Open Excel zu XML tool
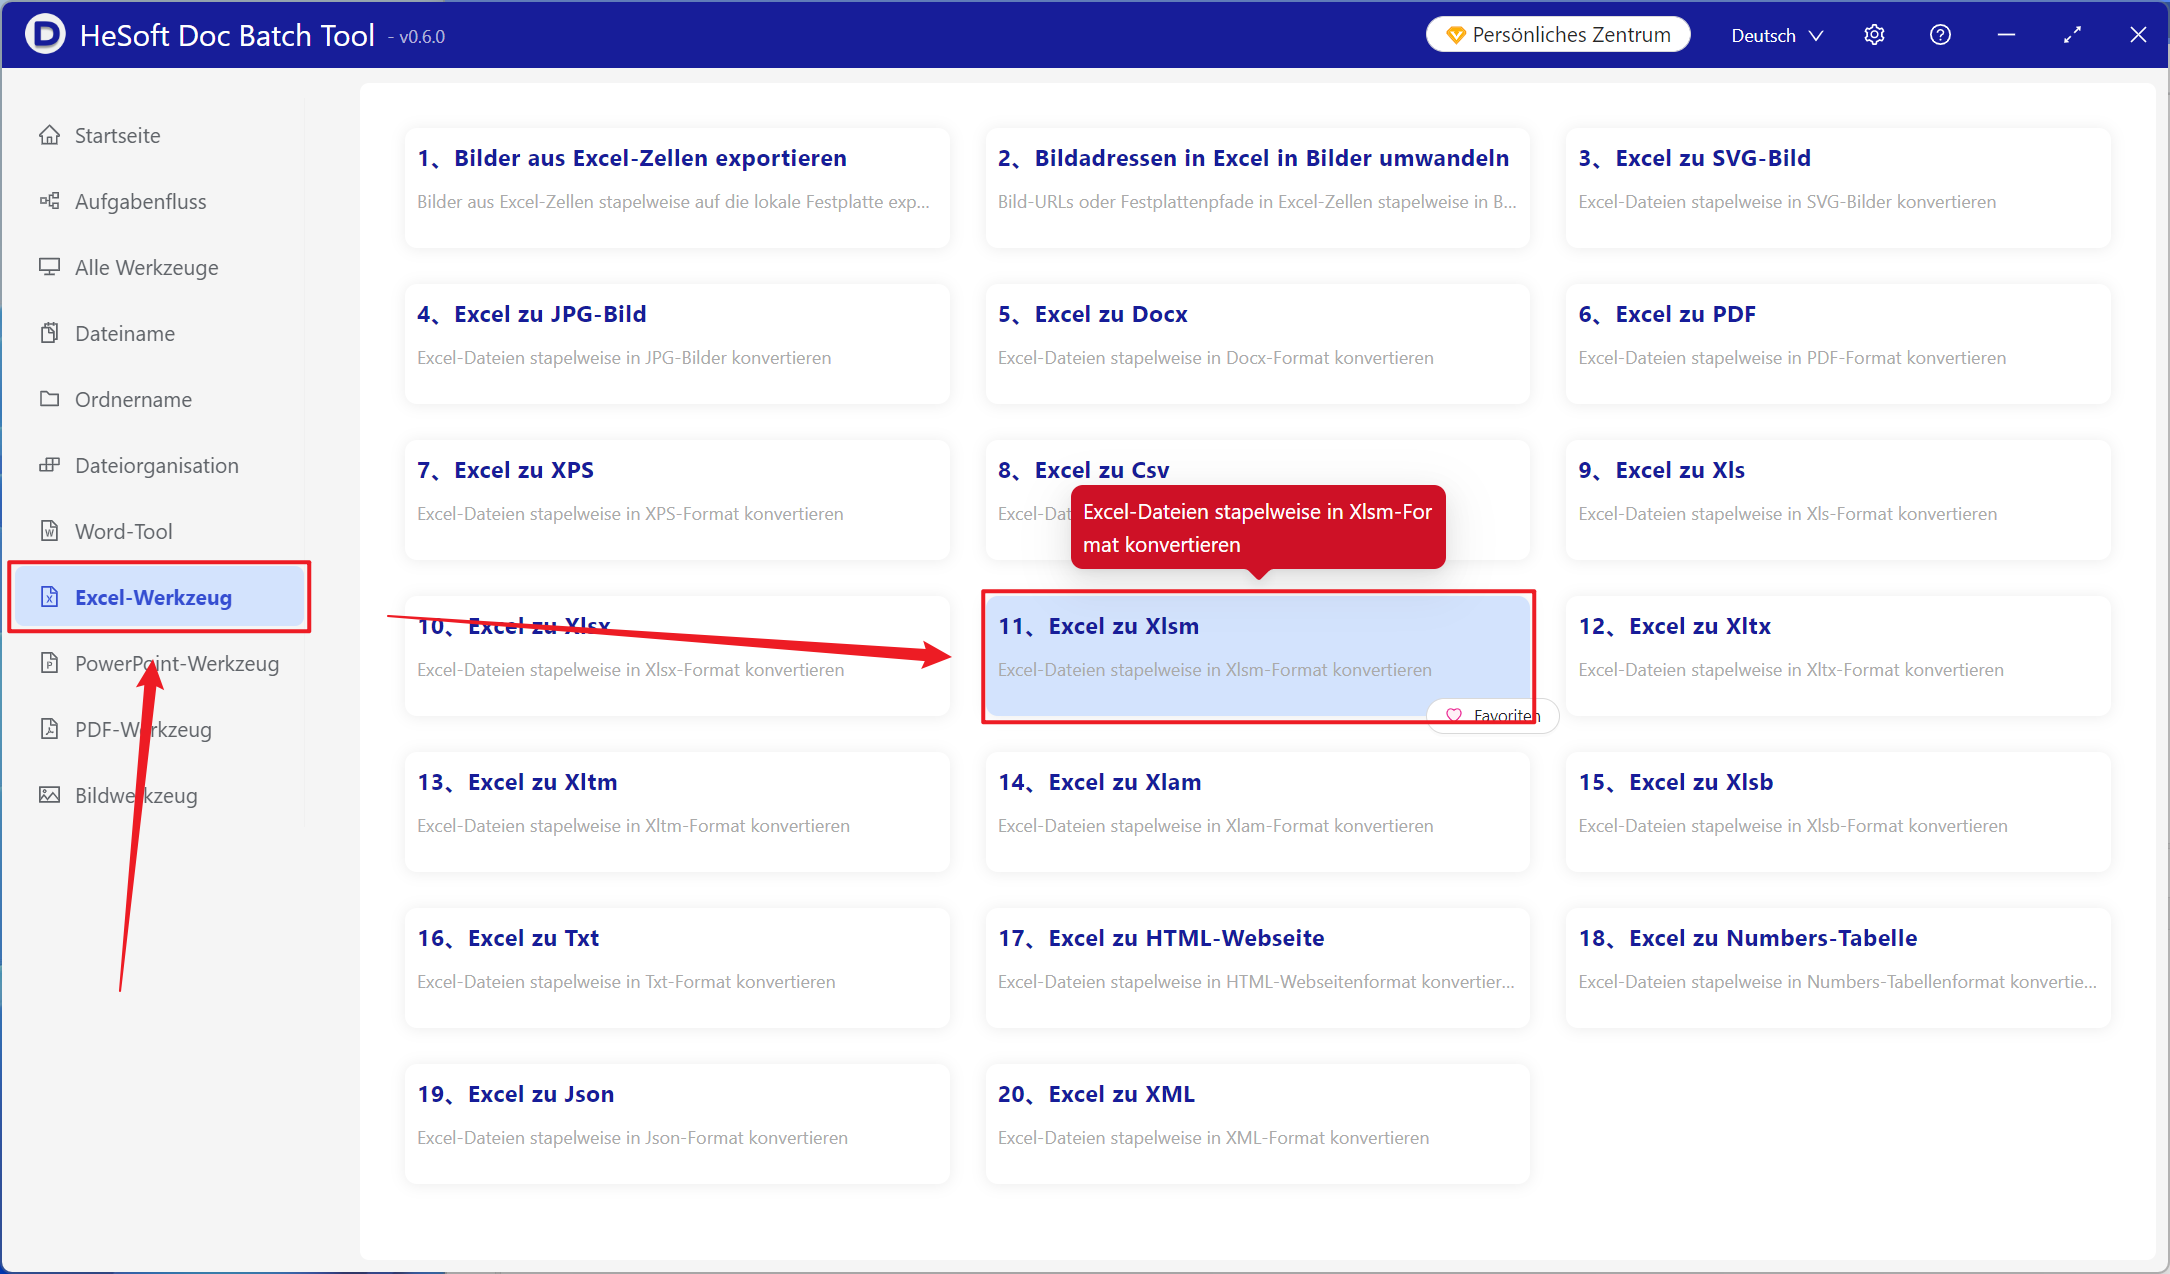The width and height of the screenshot is (2170, 1274). [x=1257, y=1124]
